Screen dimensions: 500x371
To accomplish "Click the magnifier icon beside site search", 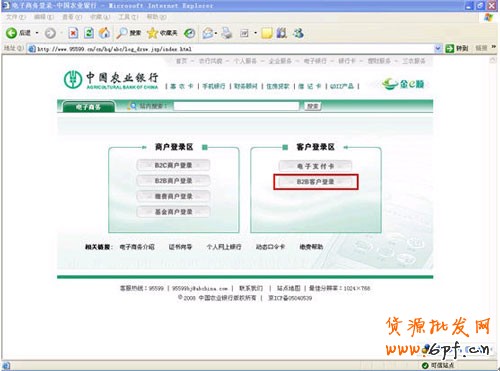I will coord(132,106).
